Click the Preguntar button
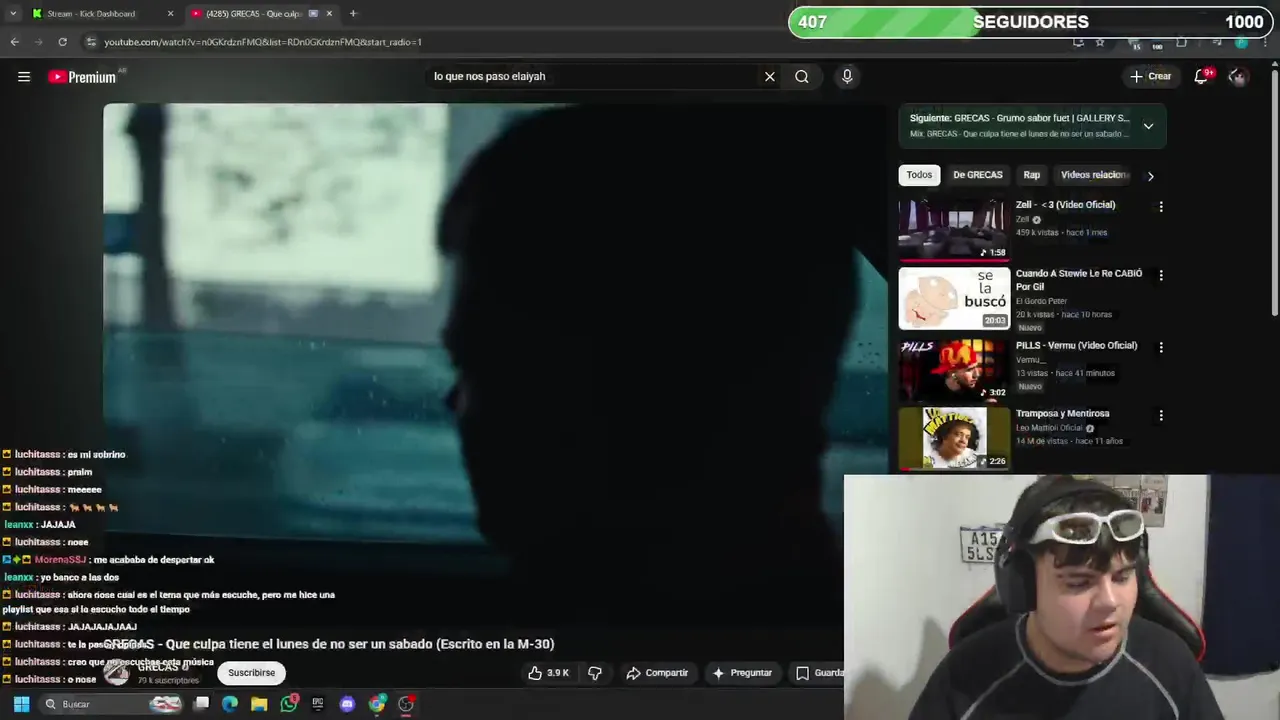Viewport: 1280px width, 720px height. [742, 673]
